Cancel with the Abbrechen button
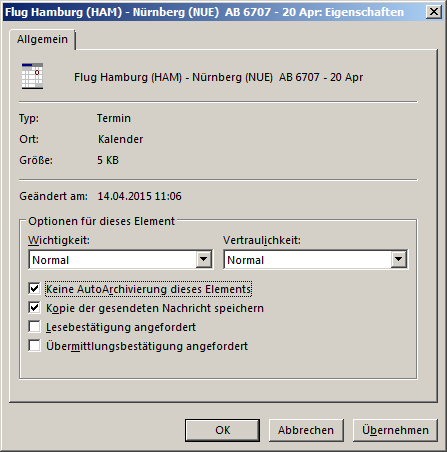This screenshot has height=452, width=447. [306, 430]
